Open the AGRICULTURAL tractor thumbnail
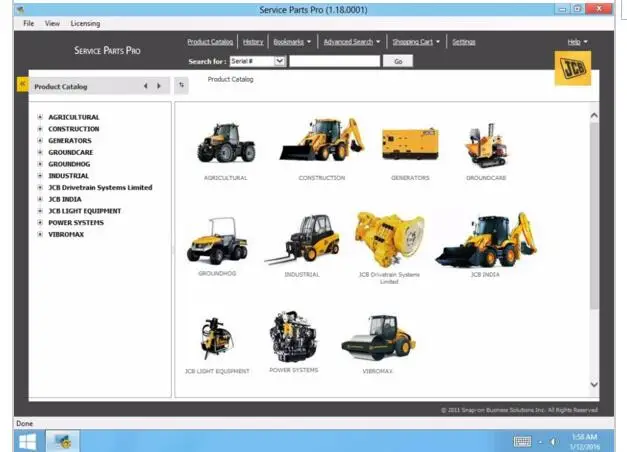The height and width of the screenshot is (452, 627). point(226,142)
